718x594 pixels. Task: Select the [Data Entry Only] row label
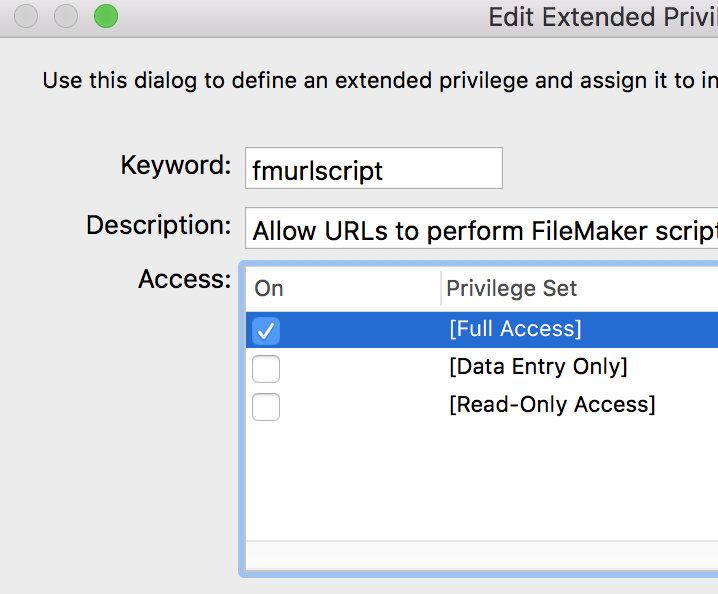pyautogui.click(x=538, y=367)
